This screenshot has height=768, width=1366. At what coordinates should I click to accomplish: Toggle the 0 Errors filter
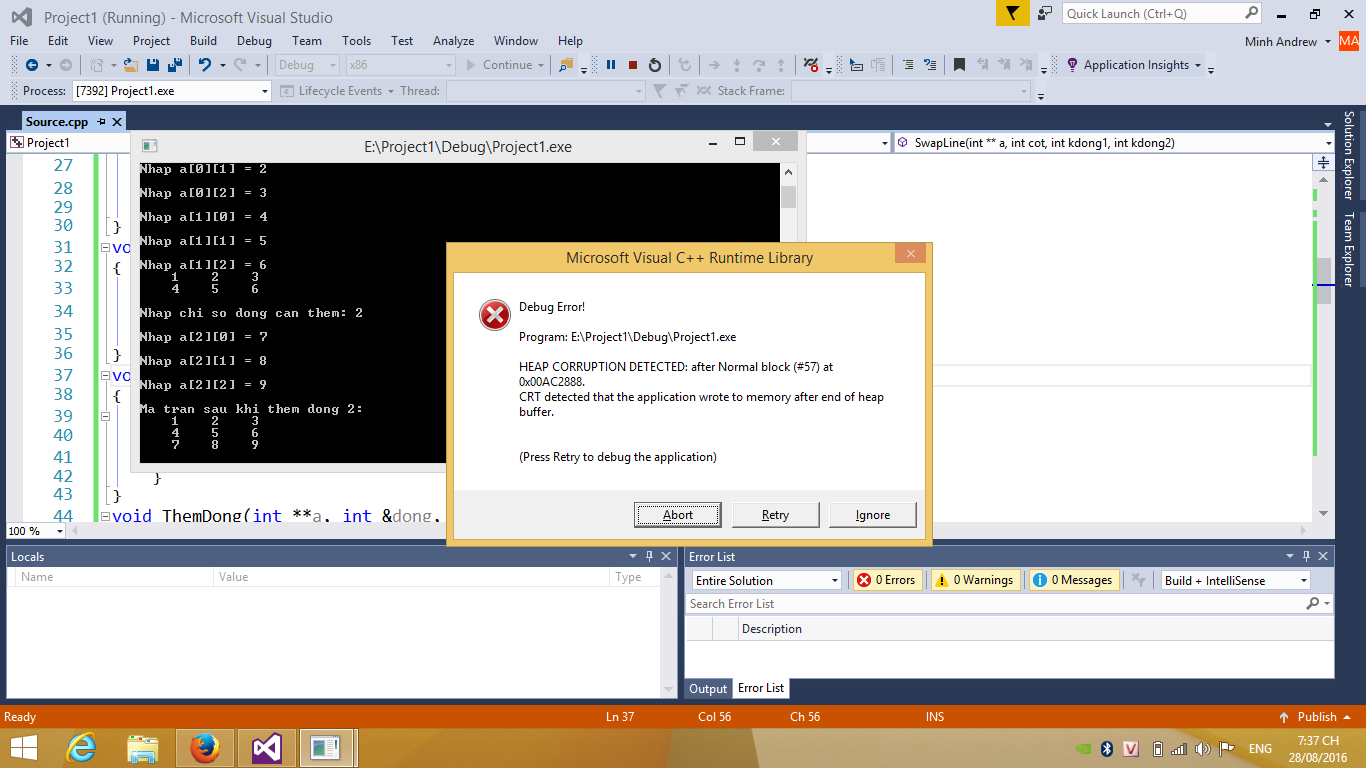[x=886, y=580]
